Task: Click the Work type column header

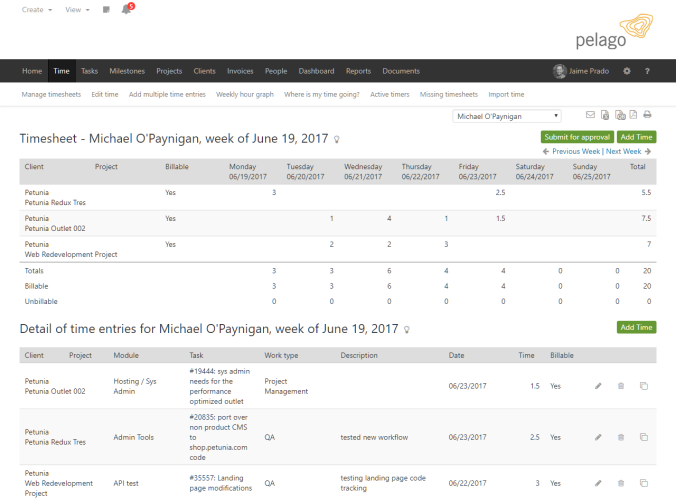Action: [x=281, y=356]
